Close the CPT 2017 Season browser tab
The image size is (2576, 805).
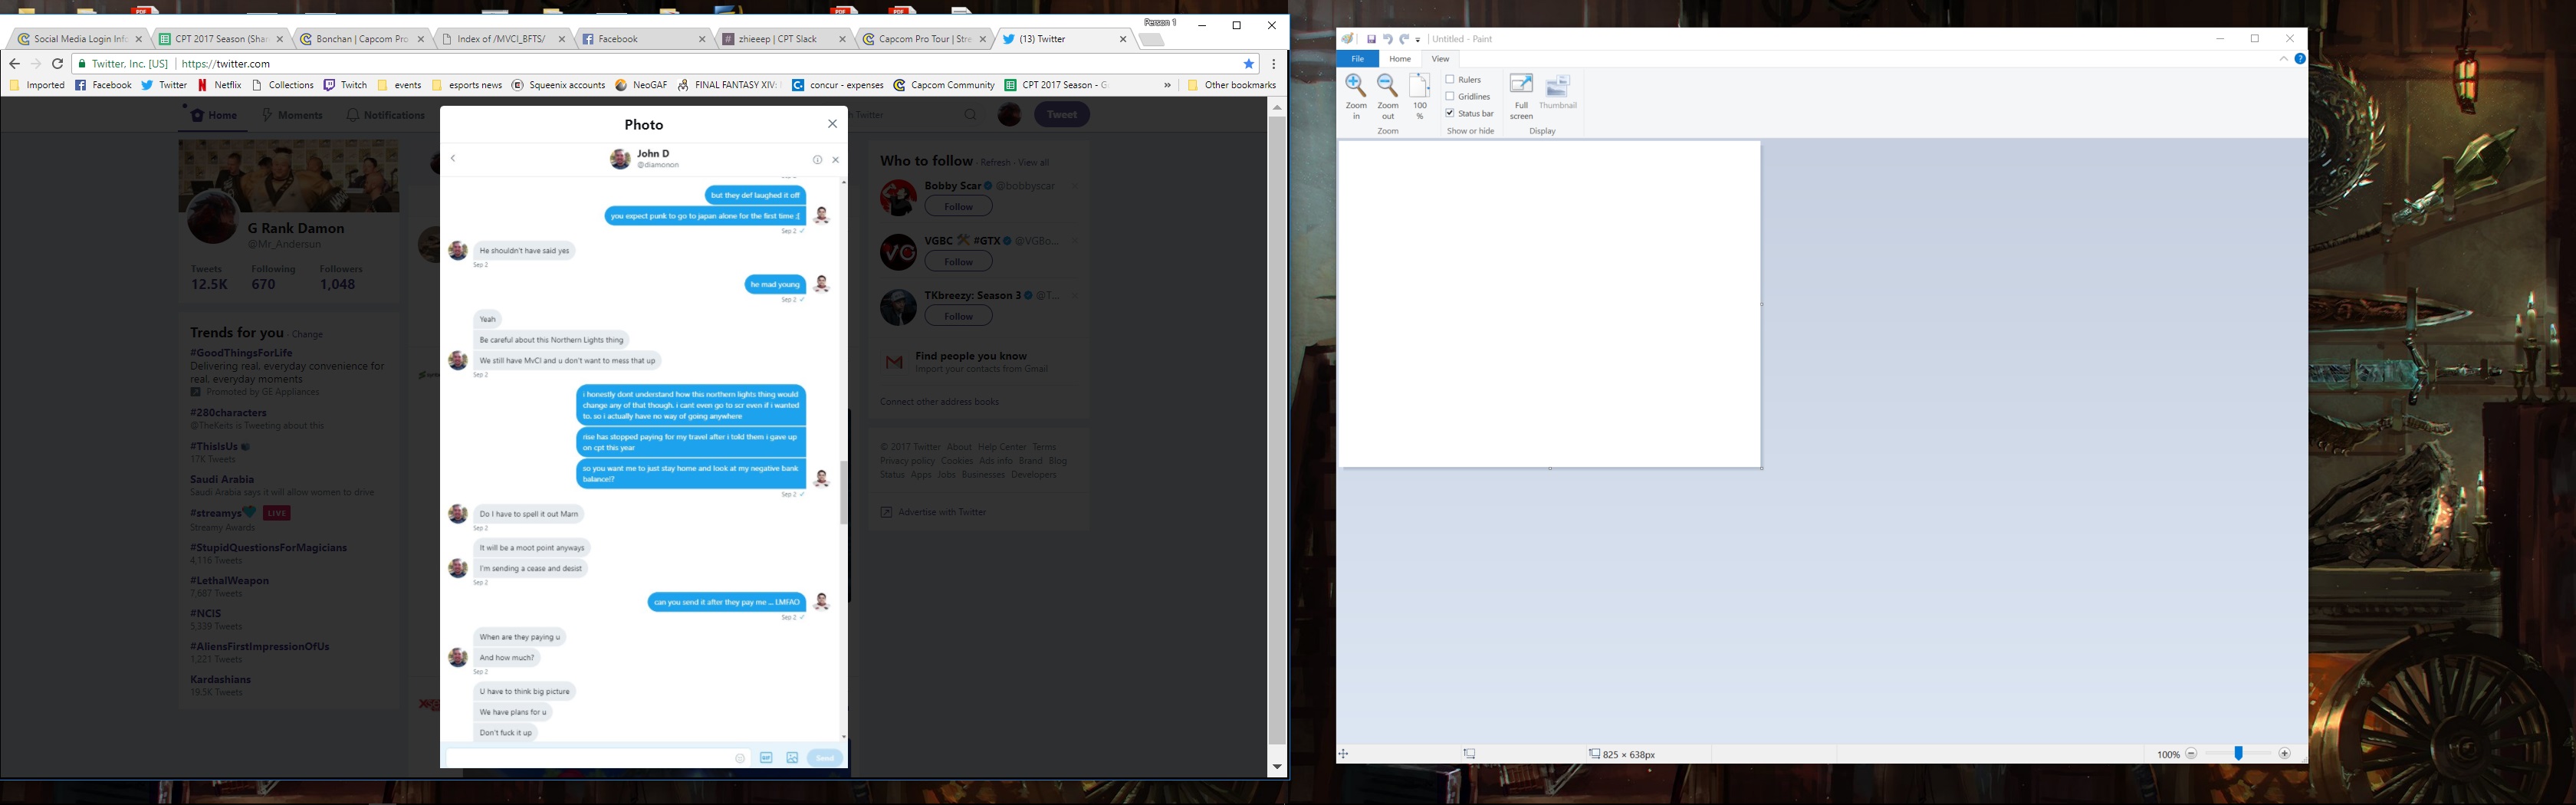point(280,39)
